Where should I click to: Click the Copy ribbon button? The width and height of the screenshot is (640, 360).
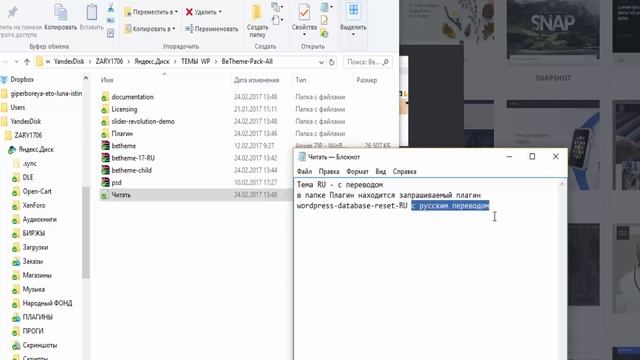coord(60,17)
